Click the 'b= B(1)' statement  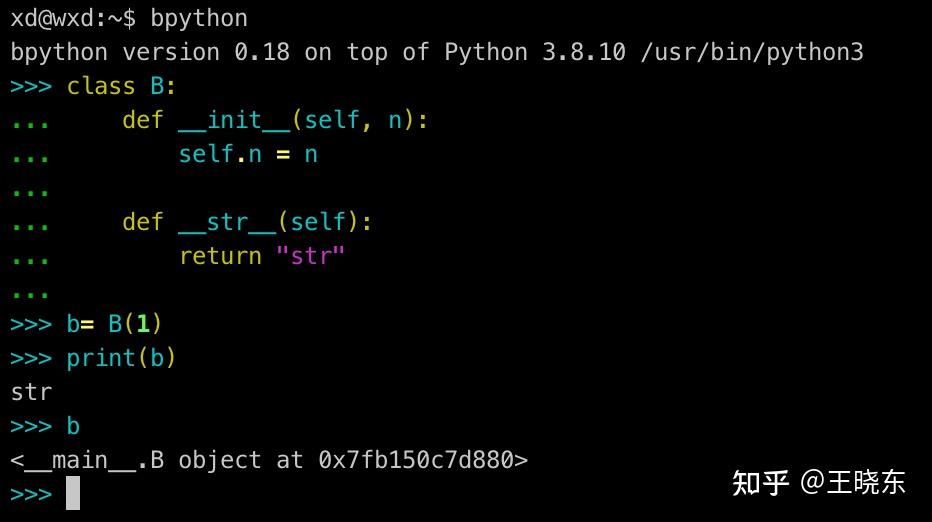click(x=114, y=324)
